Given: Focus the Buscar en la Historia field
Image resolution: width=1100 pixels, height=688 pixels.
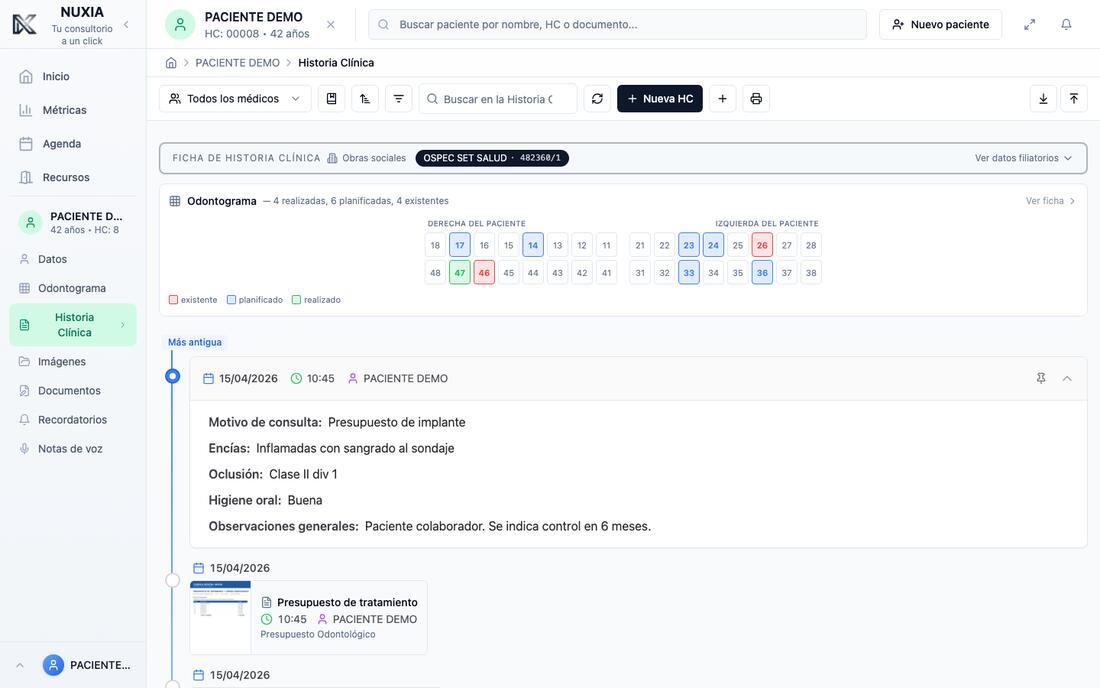Looking at the screenshot, I should [498, 99].
